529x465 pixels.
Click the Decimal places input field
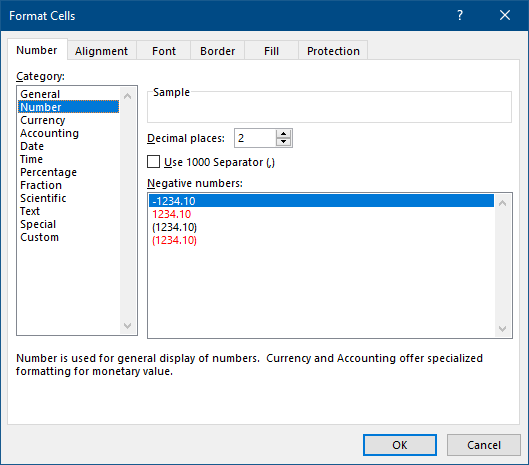point(255,138)
